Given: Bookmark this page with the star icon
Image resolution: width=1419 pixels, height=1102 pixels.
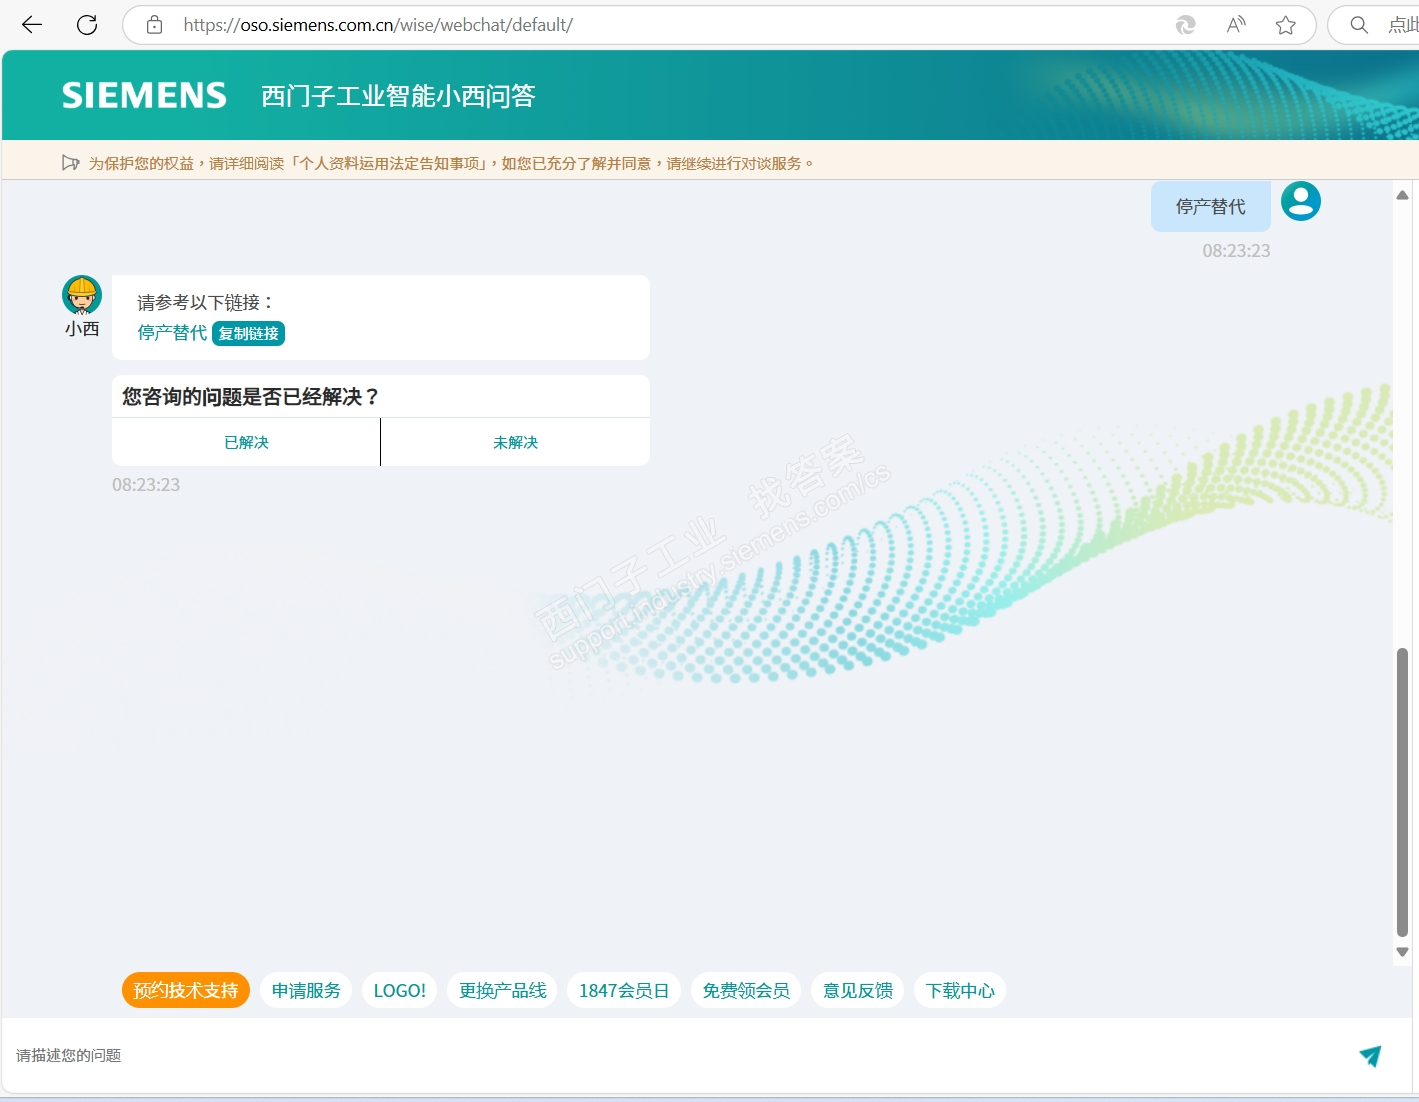Looking at the screenshot, I should (x=1286, y=25).
